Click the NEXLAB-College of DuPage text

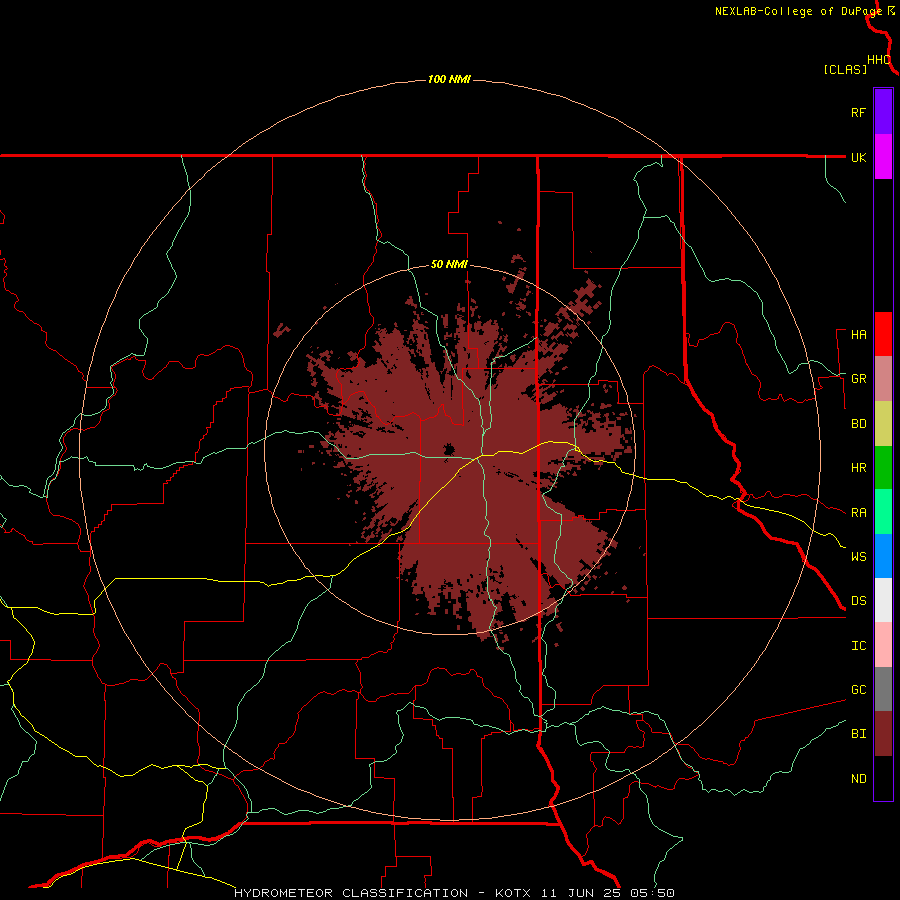click(x=799, y=11)
